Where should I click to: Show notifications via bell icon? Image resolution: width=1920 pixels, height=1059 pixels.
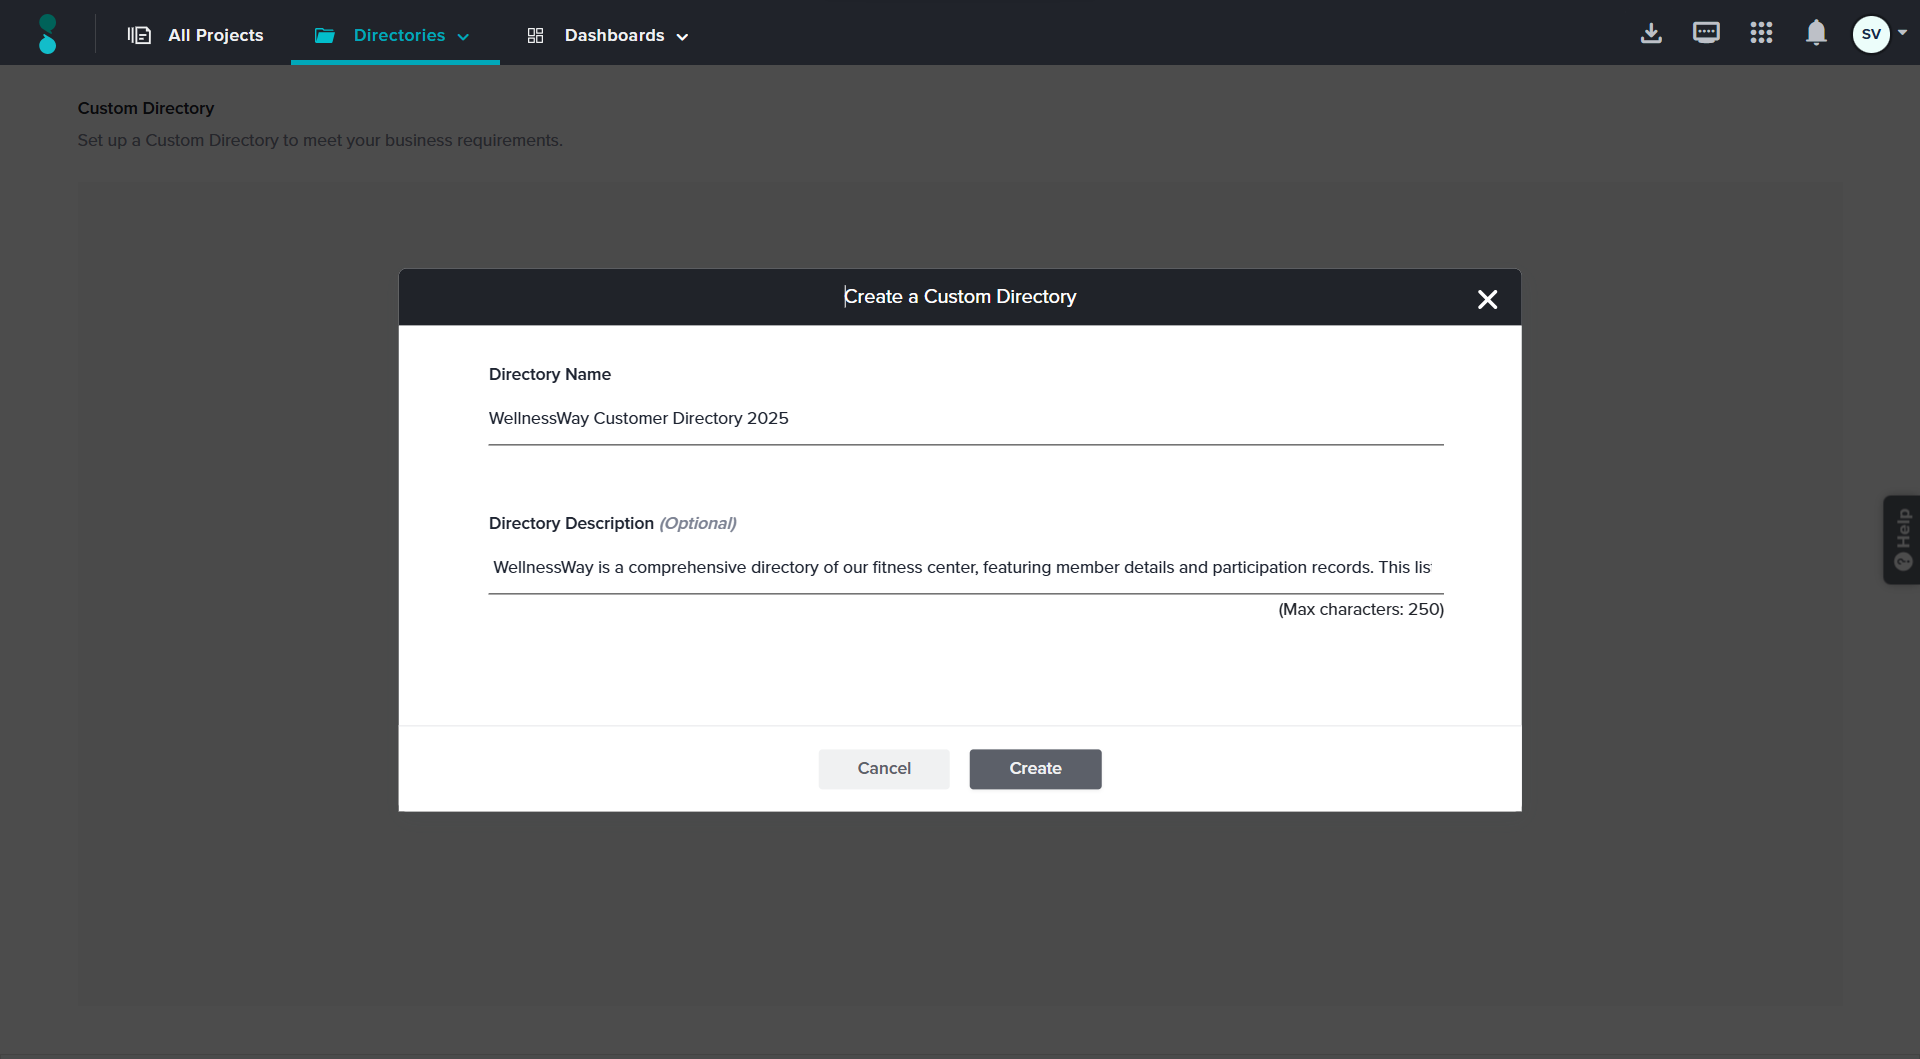1816,33
